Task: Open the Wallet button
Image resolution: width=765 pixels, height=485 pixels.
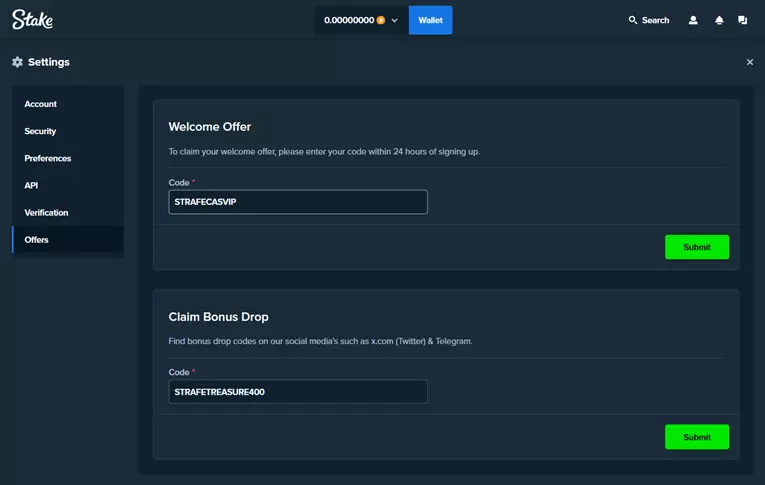Action: pyautogui.click(x=430, y=20)
